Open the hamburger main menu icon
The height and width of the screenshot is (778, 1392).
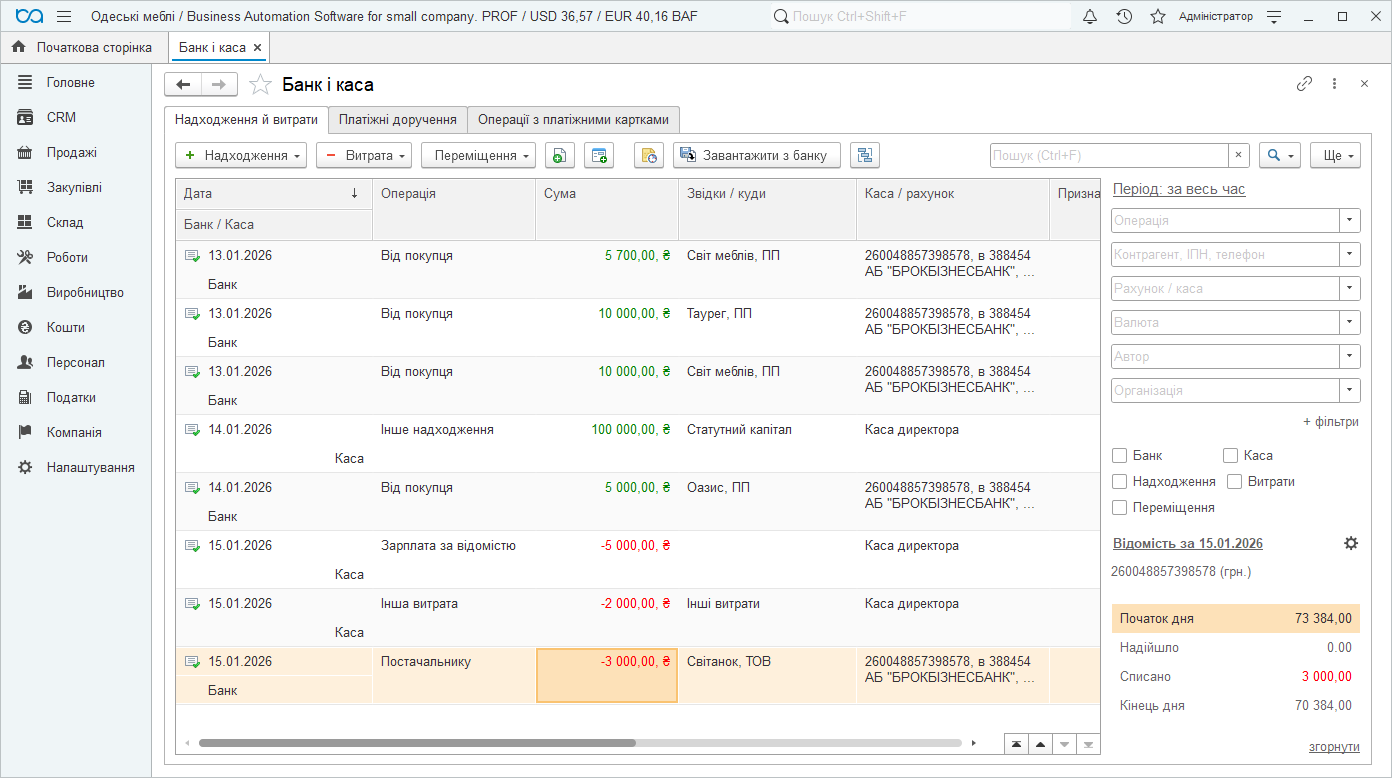(x=64, y=17)
